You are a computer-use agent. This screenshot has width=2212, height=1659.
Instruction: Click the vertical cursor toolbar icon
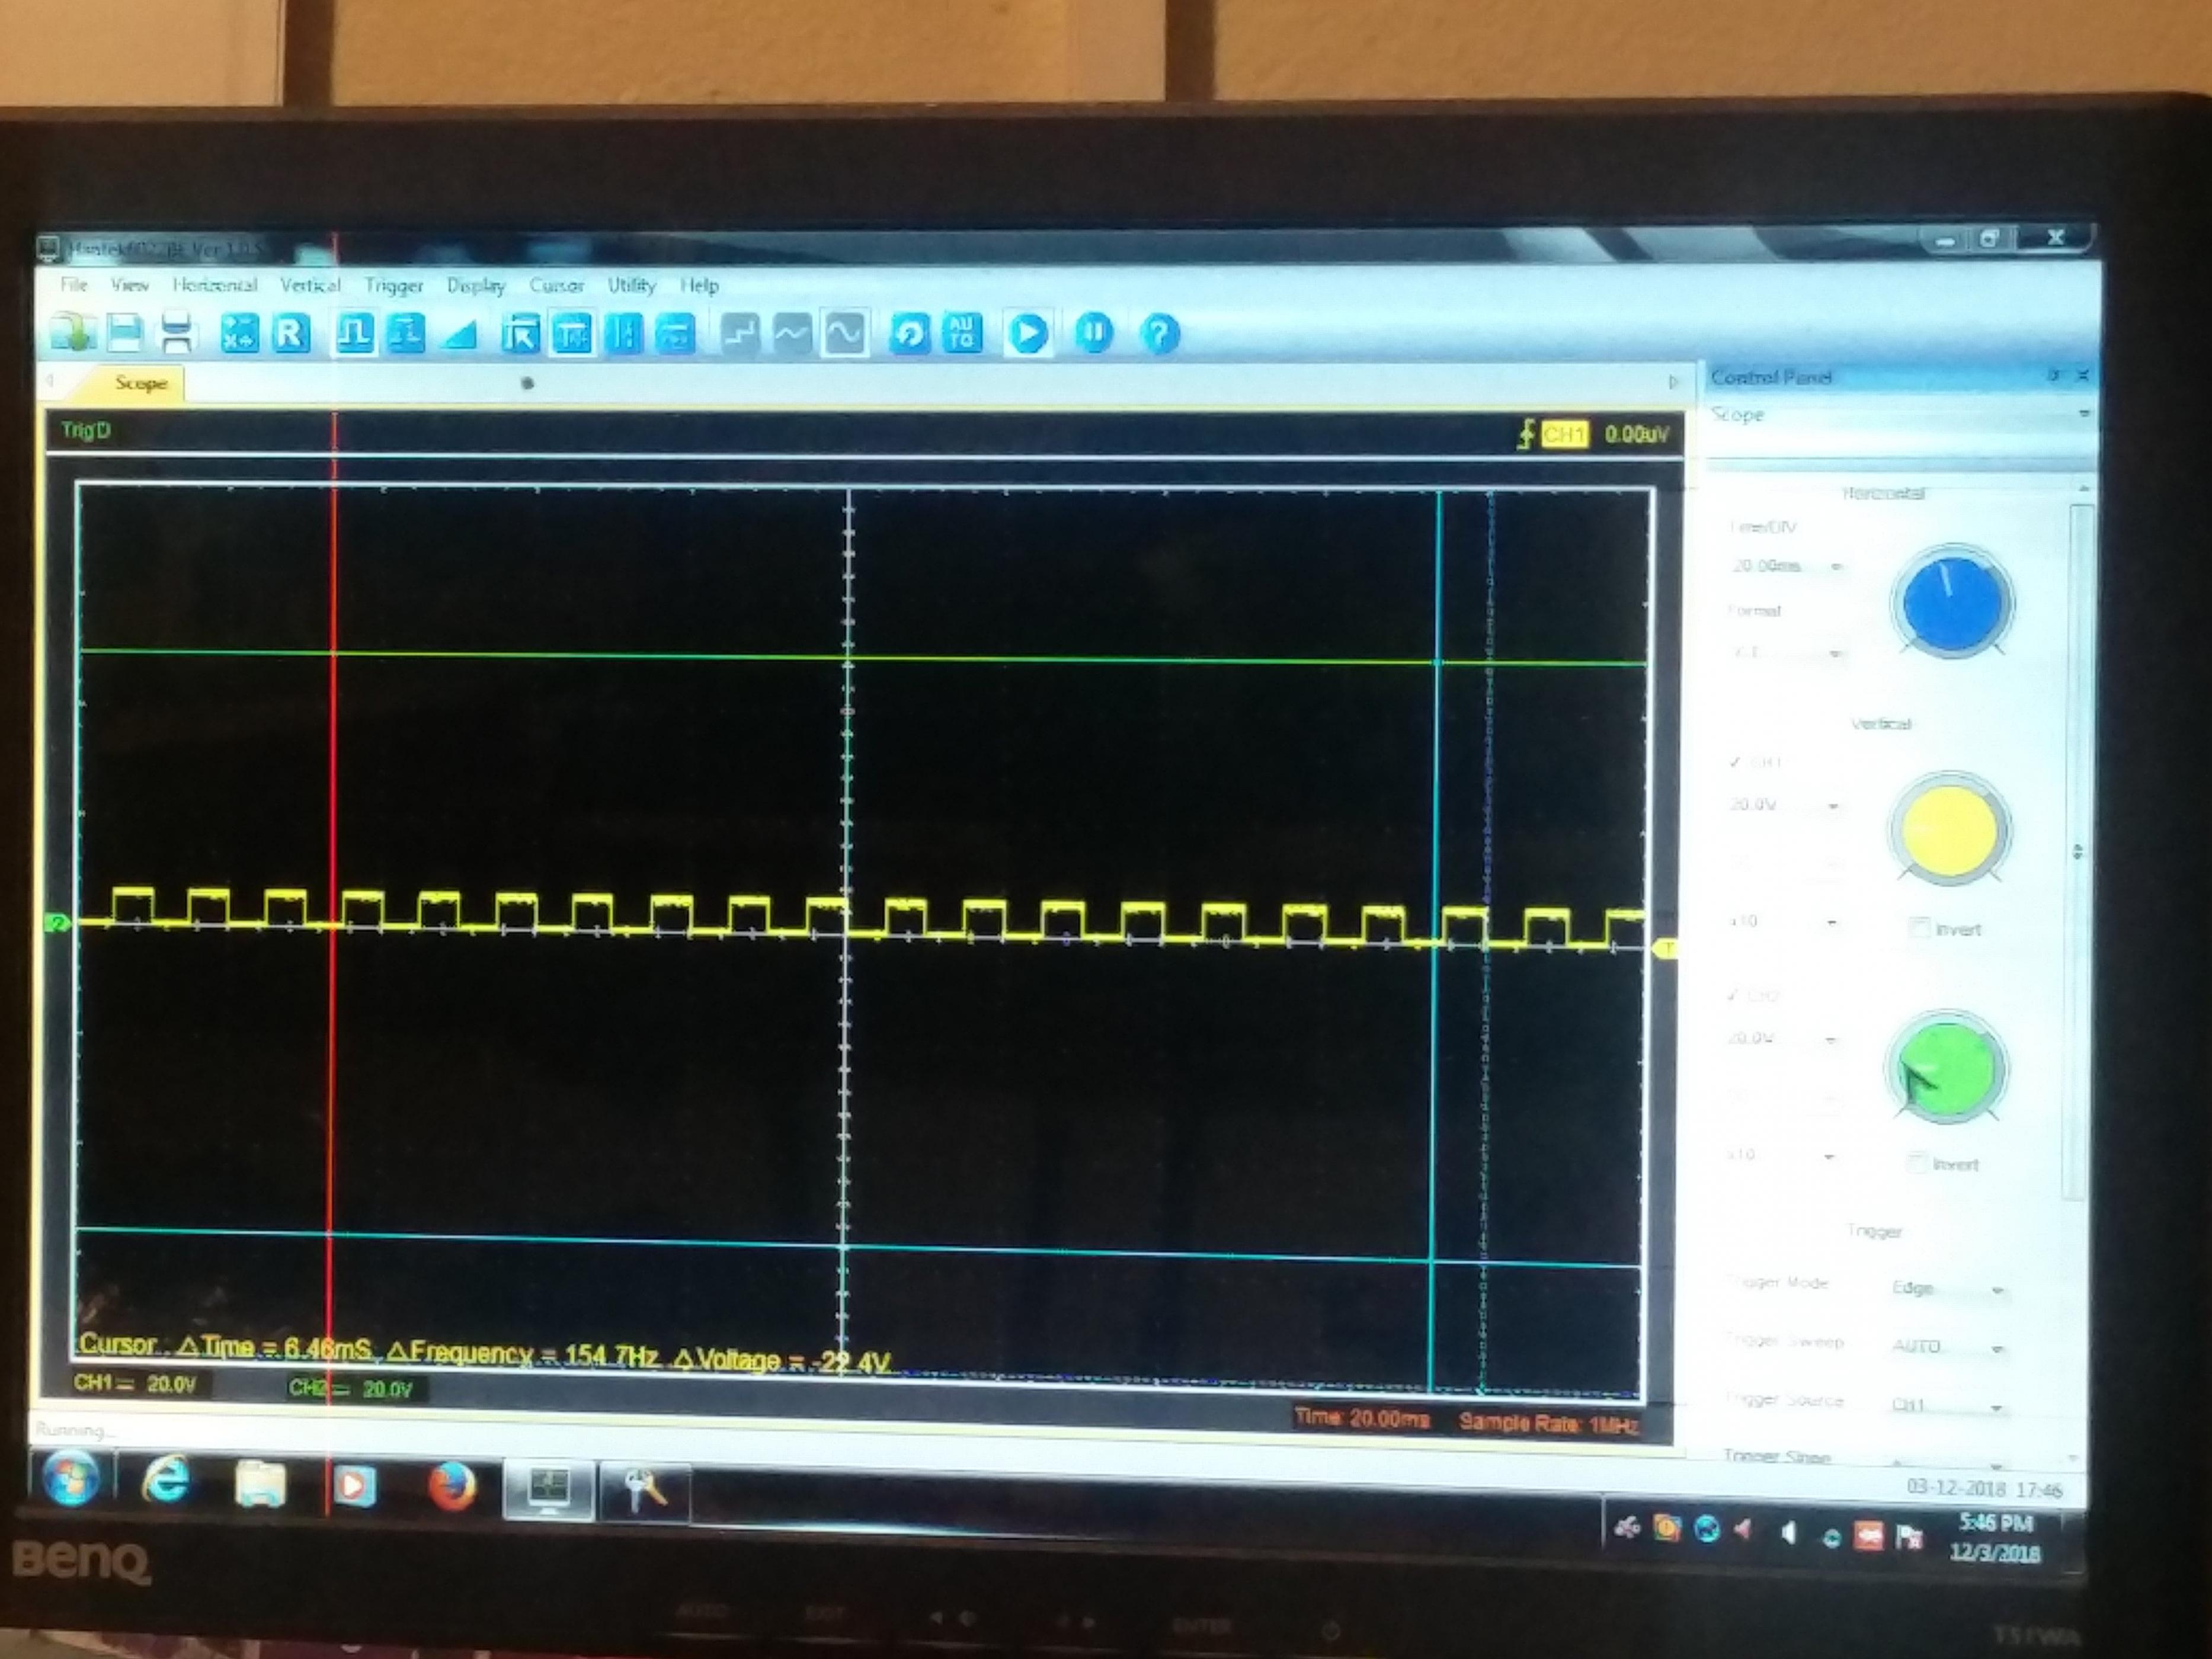[x=624, y=335]
